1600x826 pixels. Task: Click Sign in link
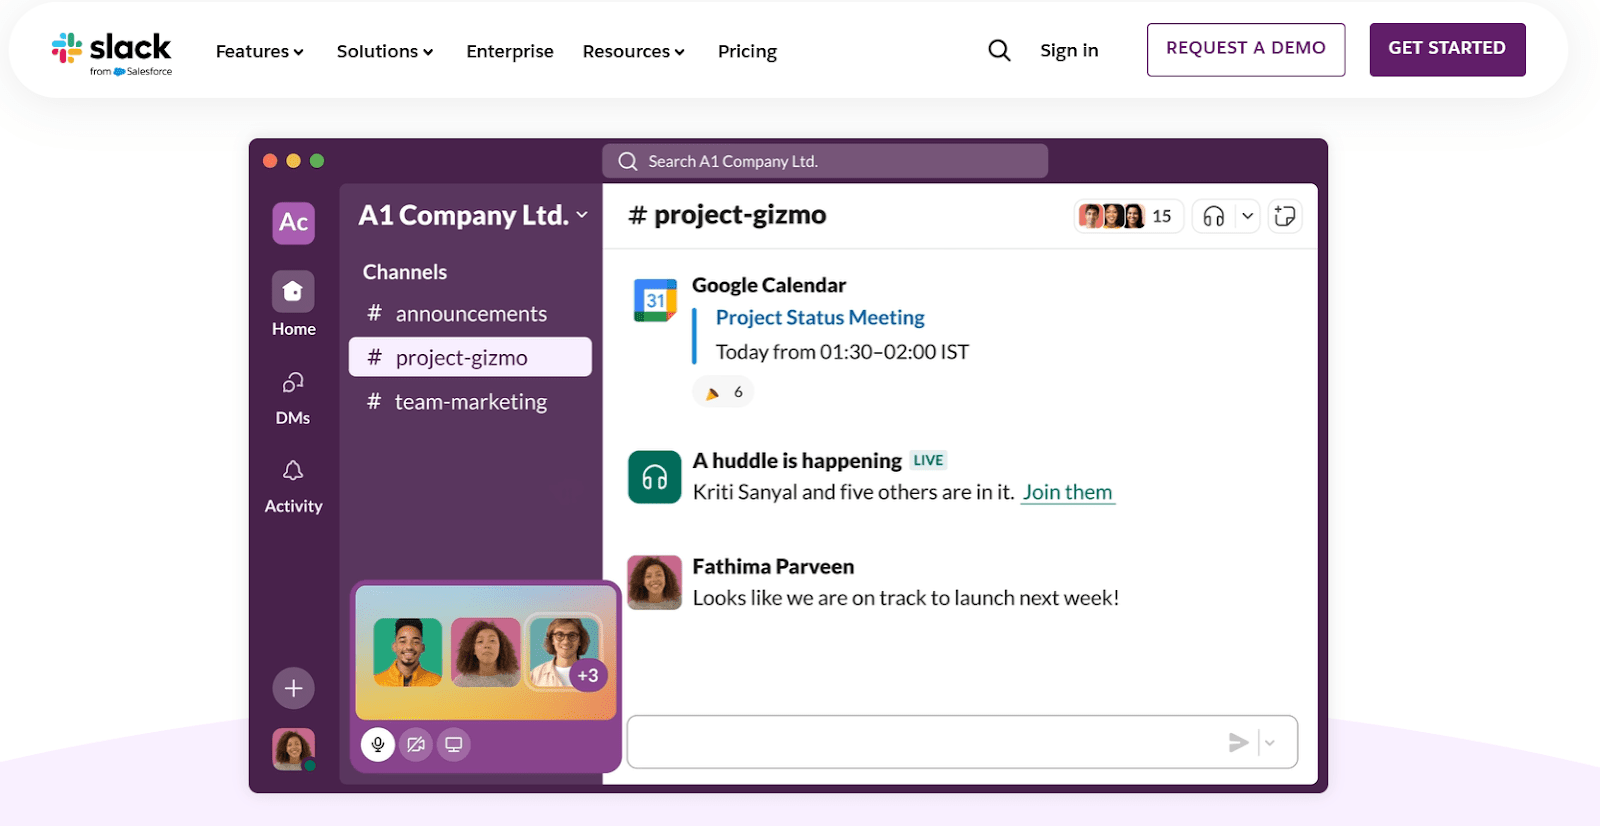tap(1069, 50)
